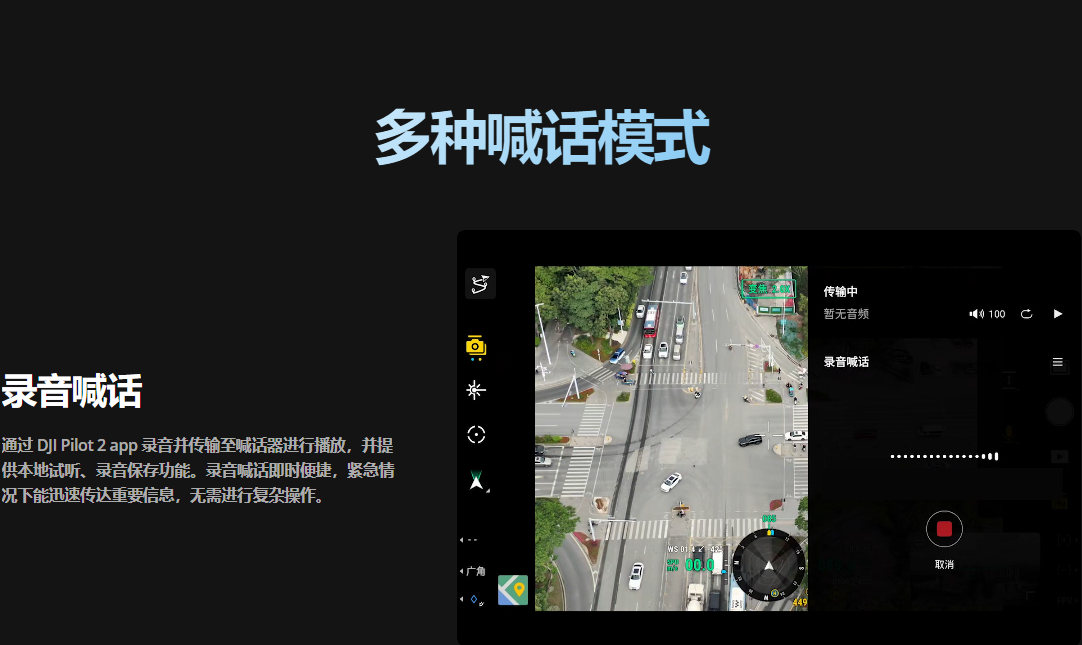Open the map thumbnail in bottom-left corner
1082x645 pixels.
(x=513, y=590)
